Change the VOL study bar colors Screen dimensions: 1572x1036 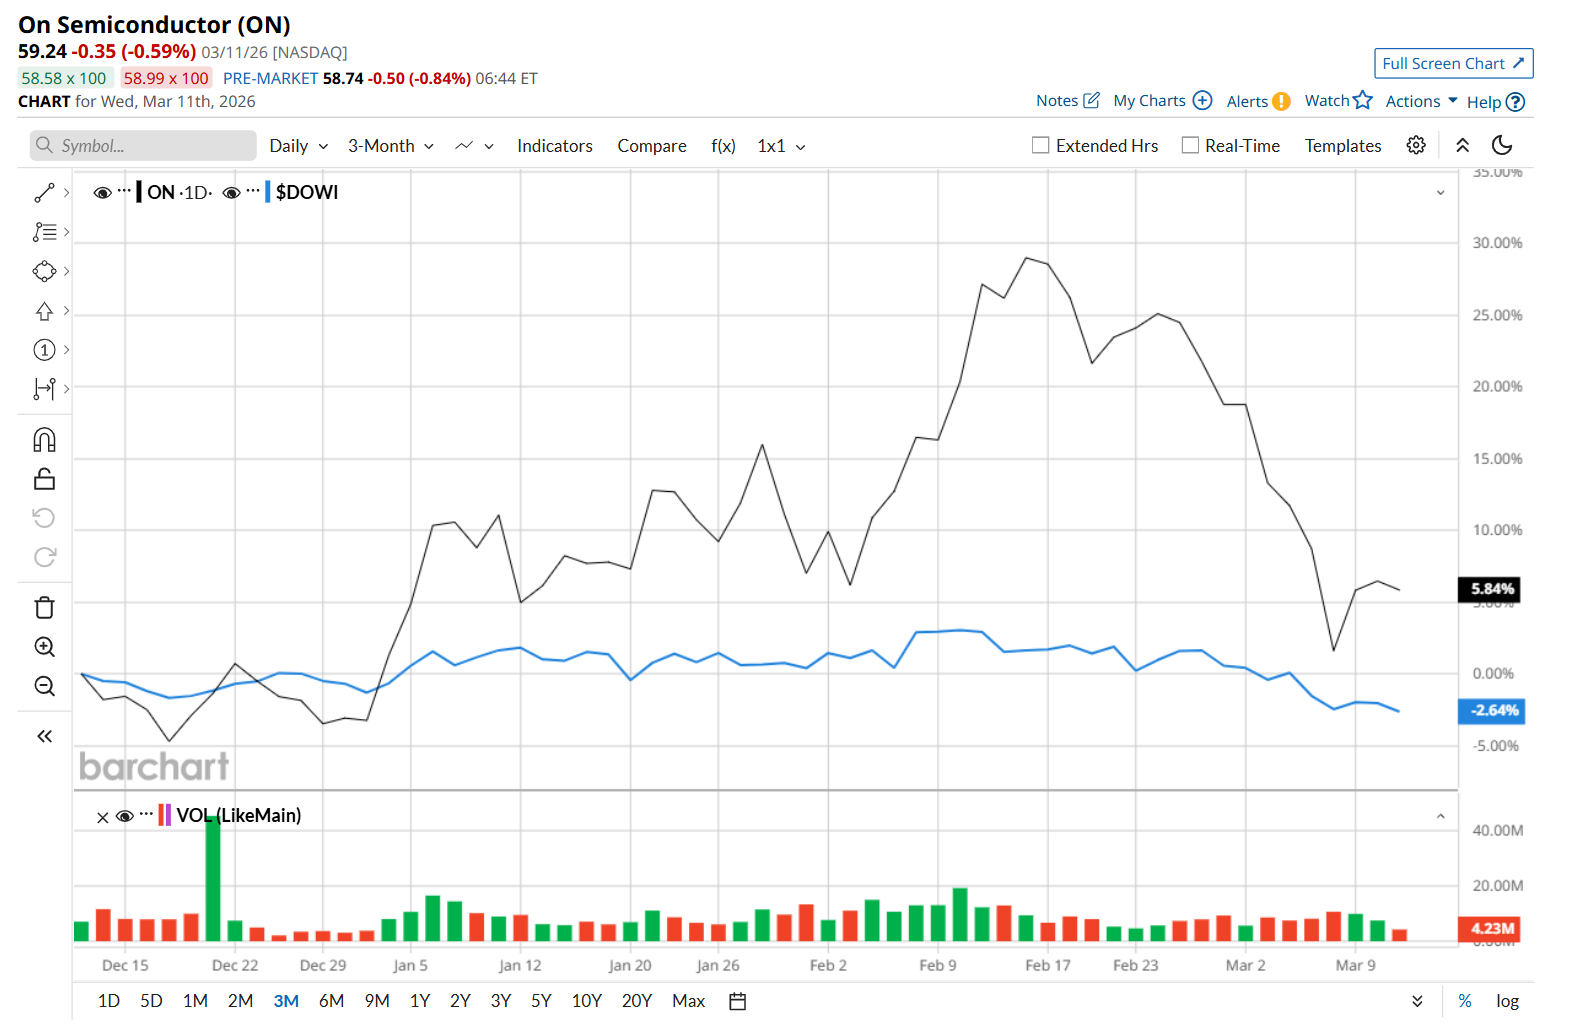pyautogui.click(x=165, y=815)
